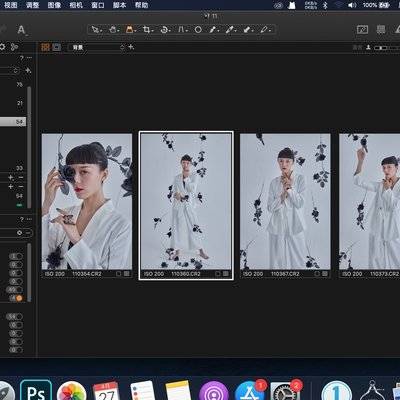This screenshot has width=400, height=400.
Task: Select the highlighted row with value 54
Action: pos(13,122)
